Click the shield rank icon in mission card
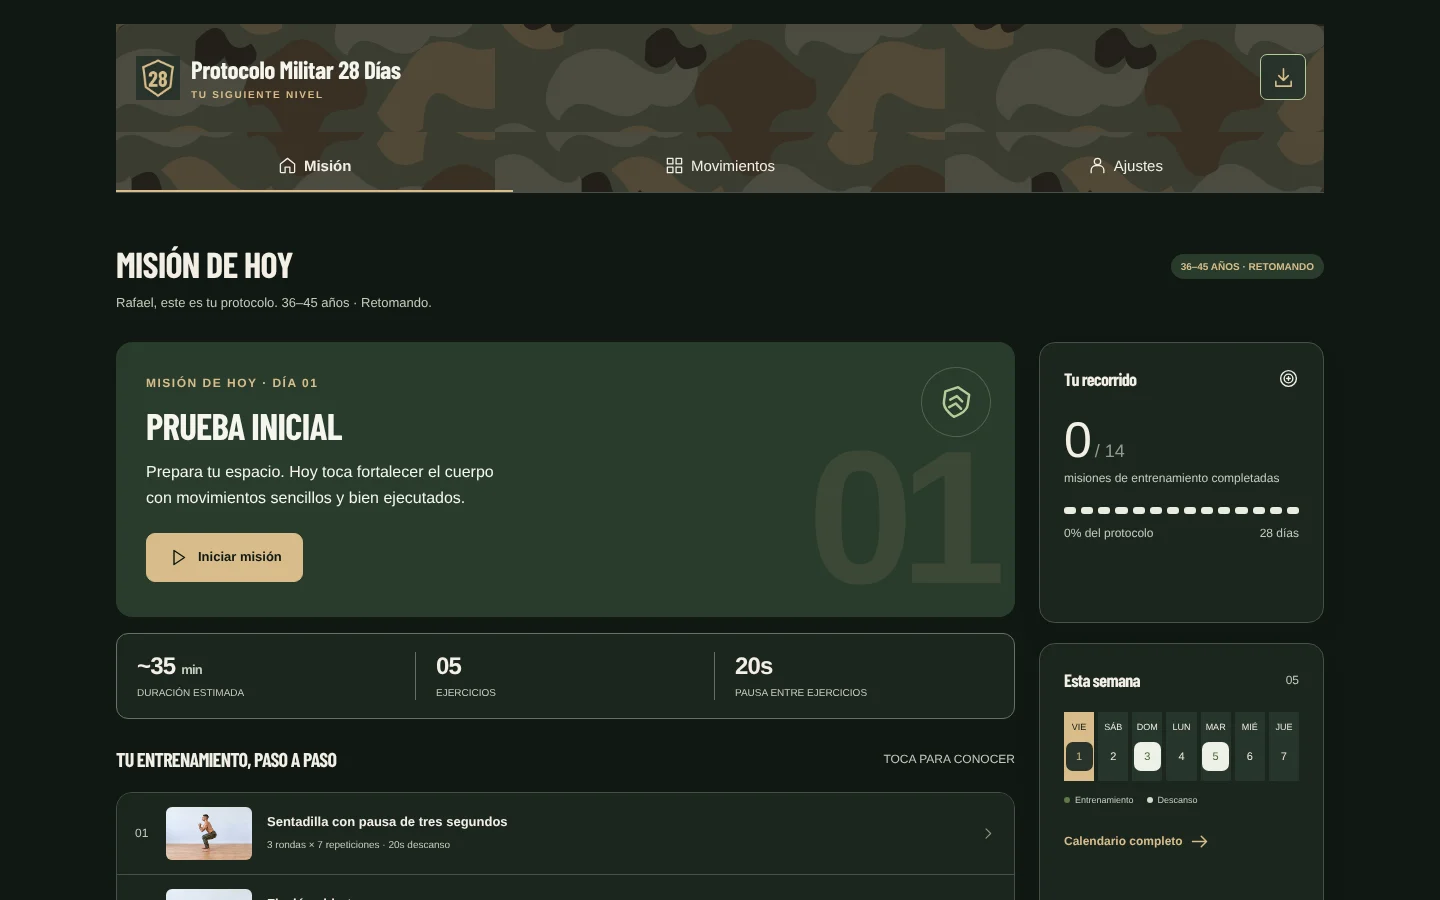This screenshot has height=900, width=1440. click(x=956, y=402)
